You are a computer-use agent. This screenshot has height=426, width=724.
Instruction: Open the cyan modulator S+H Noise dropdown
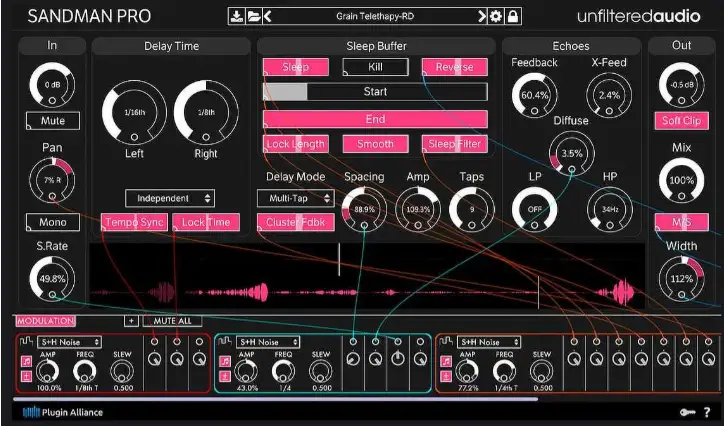(268, 342)
